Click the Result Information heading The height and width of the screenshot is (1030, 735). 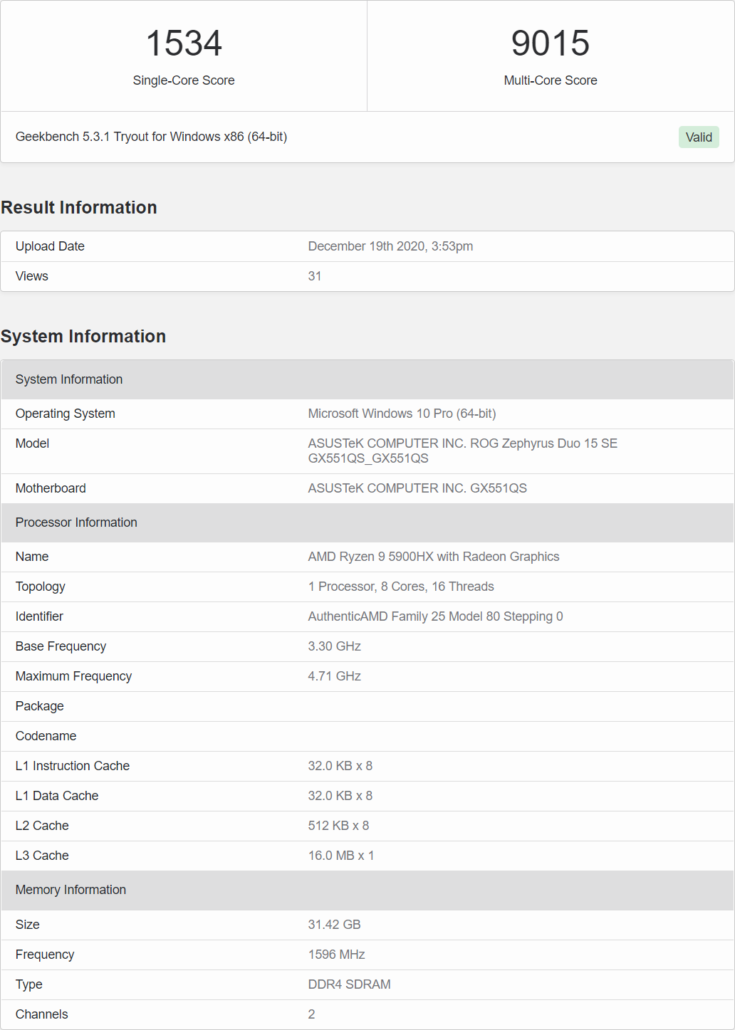pyautogui.click(x=79, y=207)
